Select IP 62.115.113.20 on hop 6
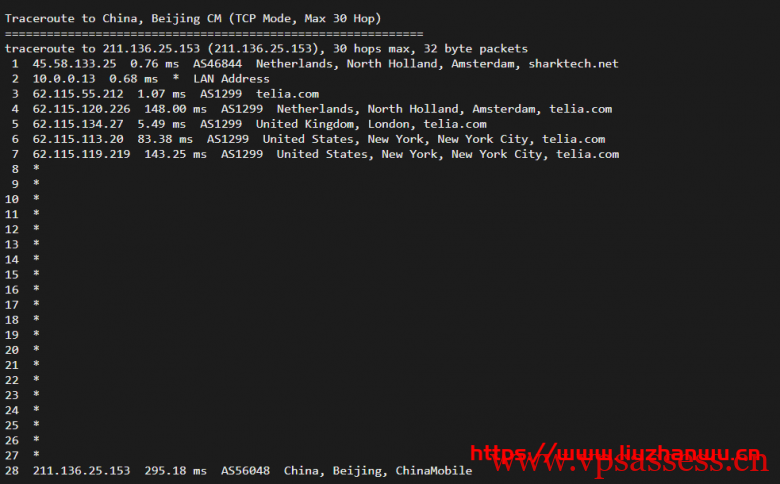This screenshot has width=780, height=484. tap(78, 139)
